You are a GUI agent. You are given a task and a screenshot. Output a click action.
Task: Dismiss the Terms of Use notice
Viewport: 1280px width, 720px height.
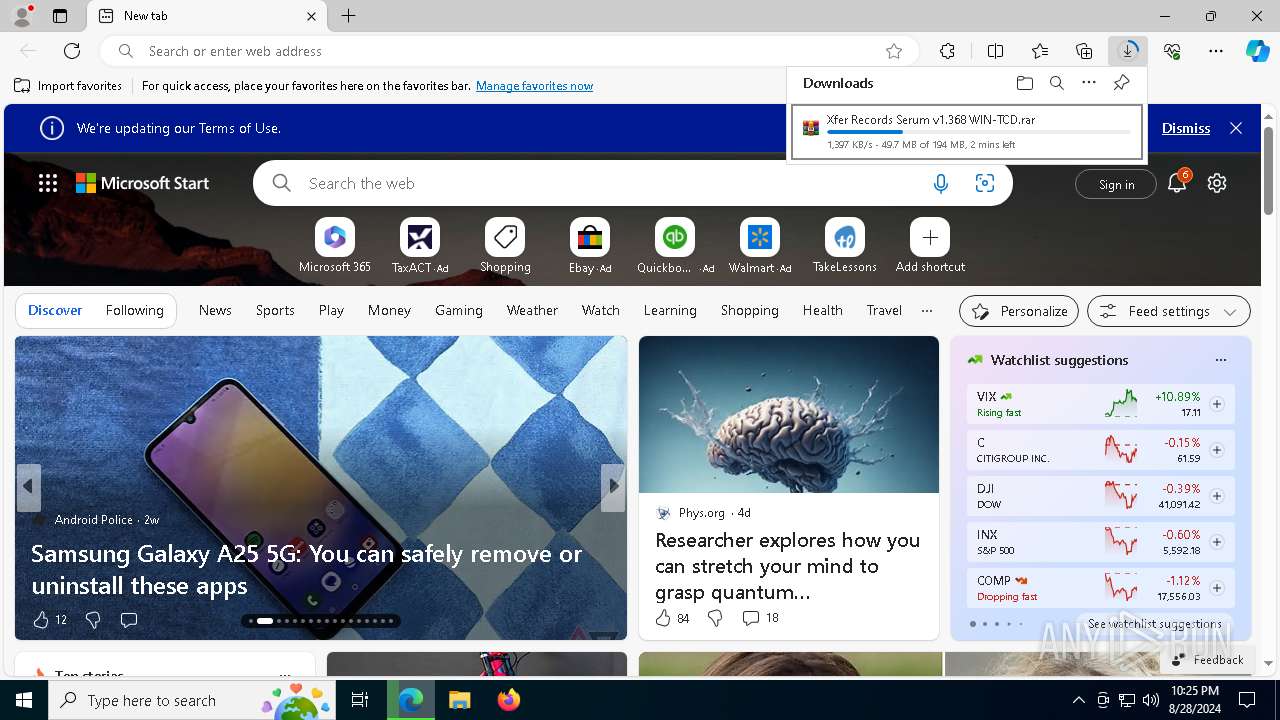[1186, 128]
